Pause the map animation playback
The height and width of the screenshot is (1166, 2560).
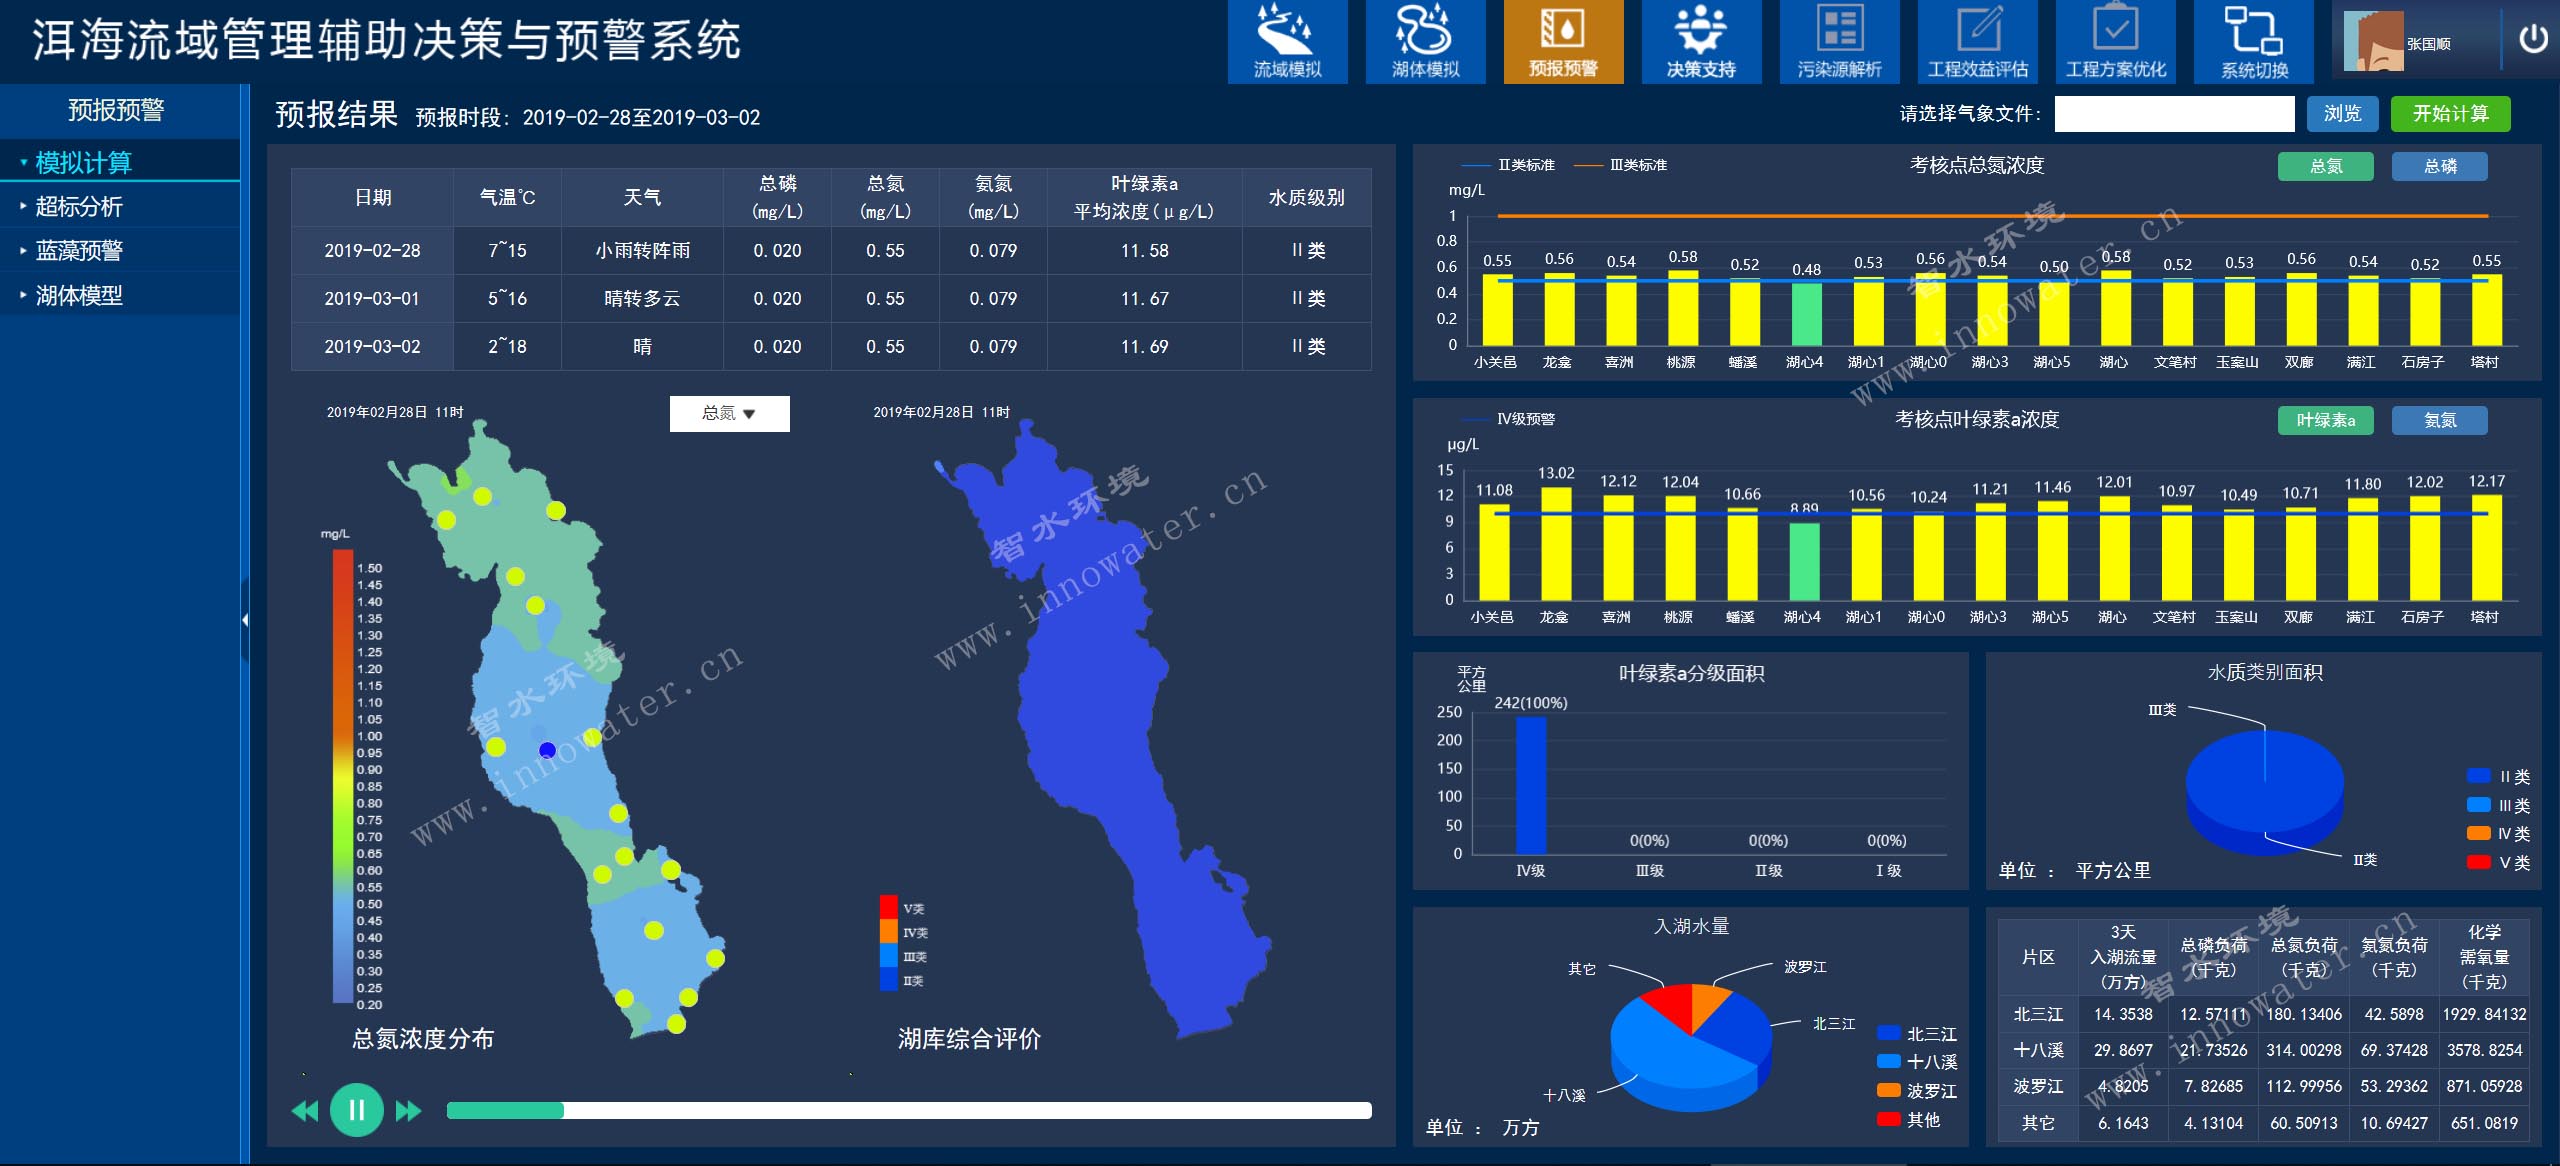(356, 1110)
